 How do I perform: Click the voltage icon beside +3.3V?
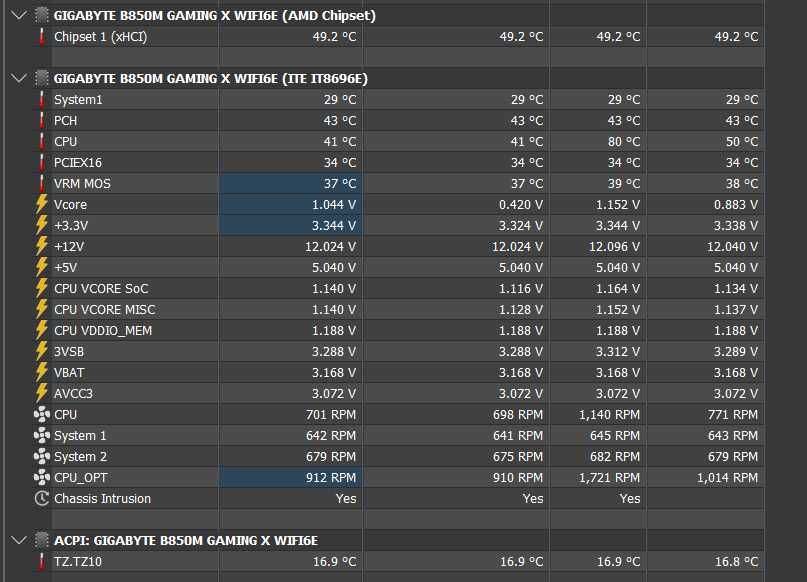point(42,226)
